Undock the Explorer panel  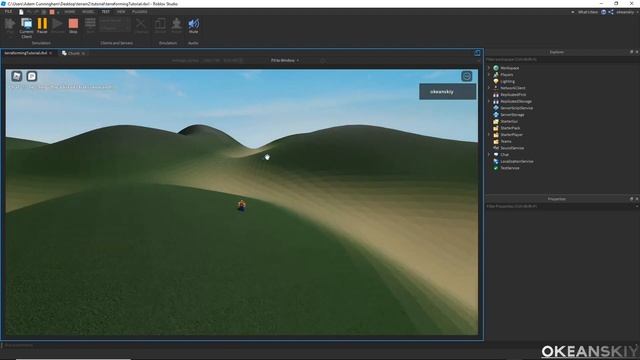click(631, 52)
